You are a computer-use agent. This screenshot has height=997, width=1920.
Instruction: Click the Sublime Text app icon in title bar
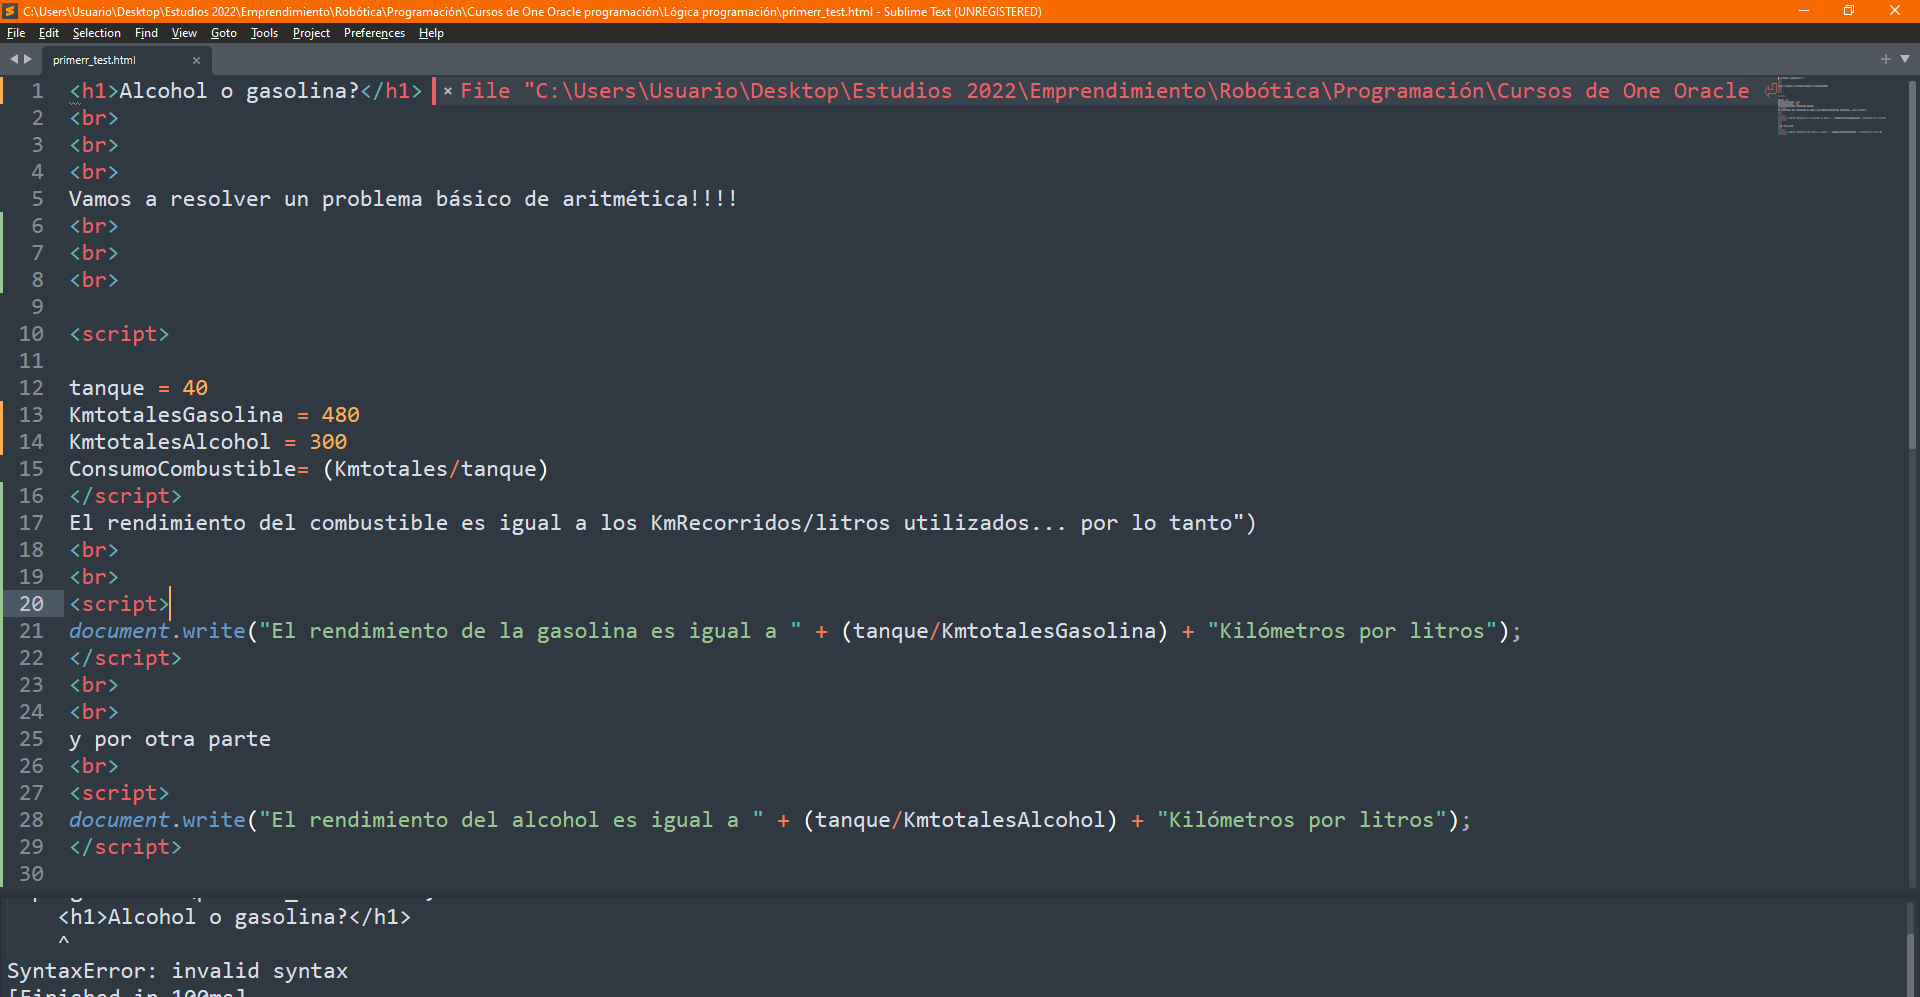(x=10, y=11)
